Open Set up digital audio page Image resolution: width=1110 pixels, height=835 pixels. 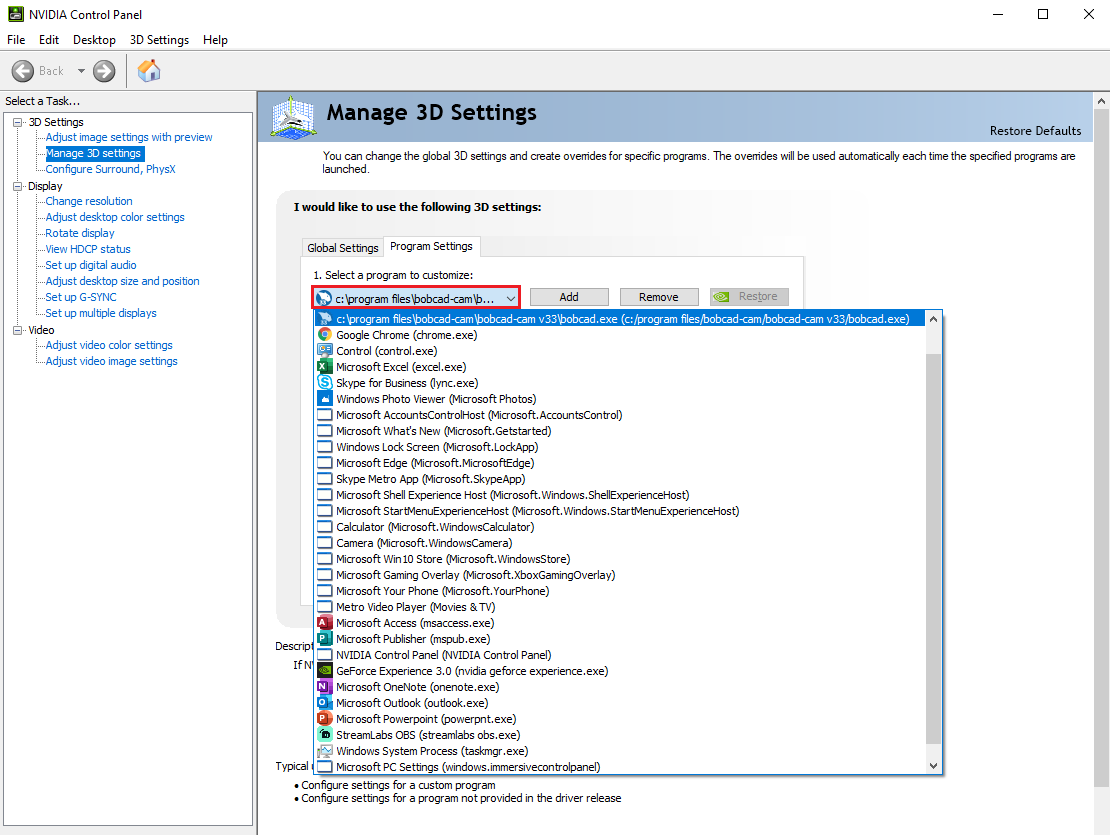(91, 265)
